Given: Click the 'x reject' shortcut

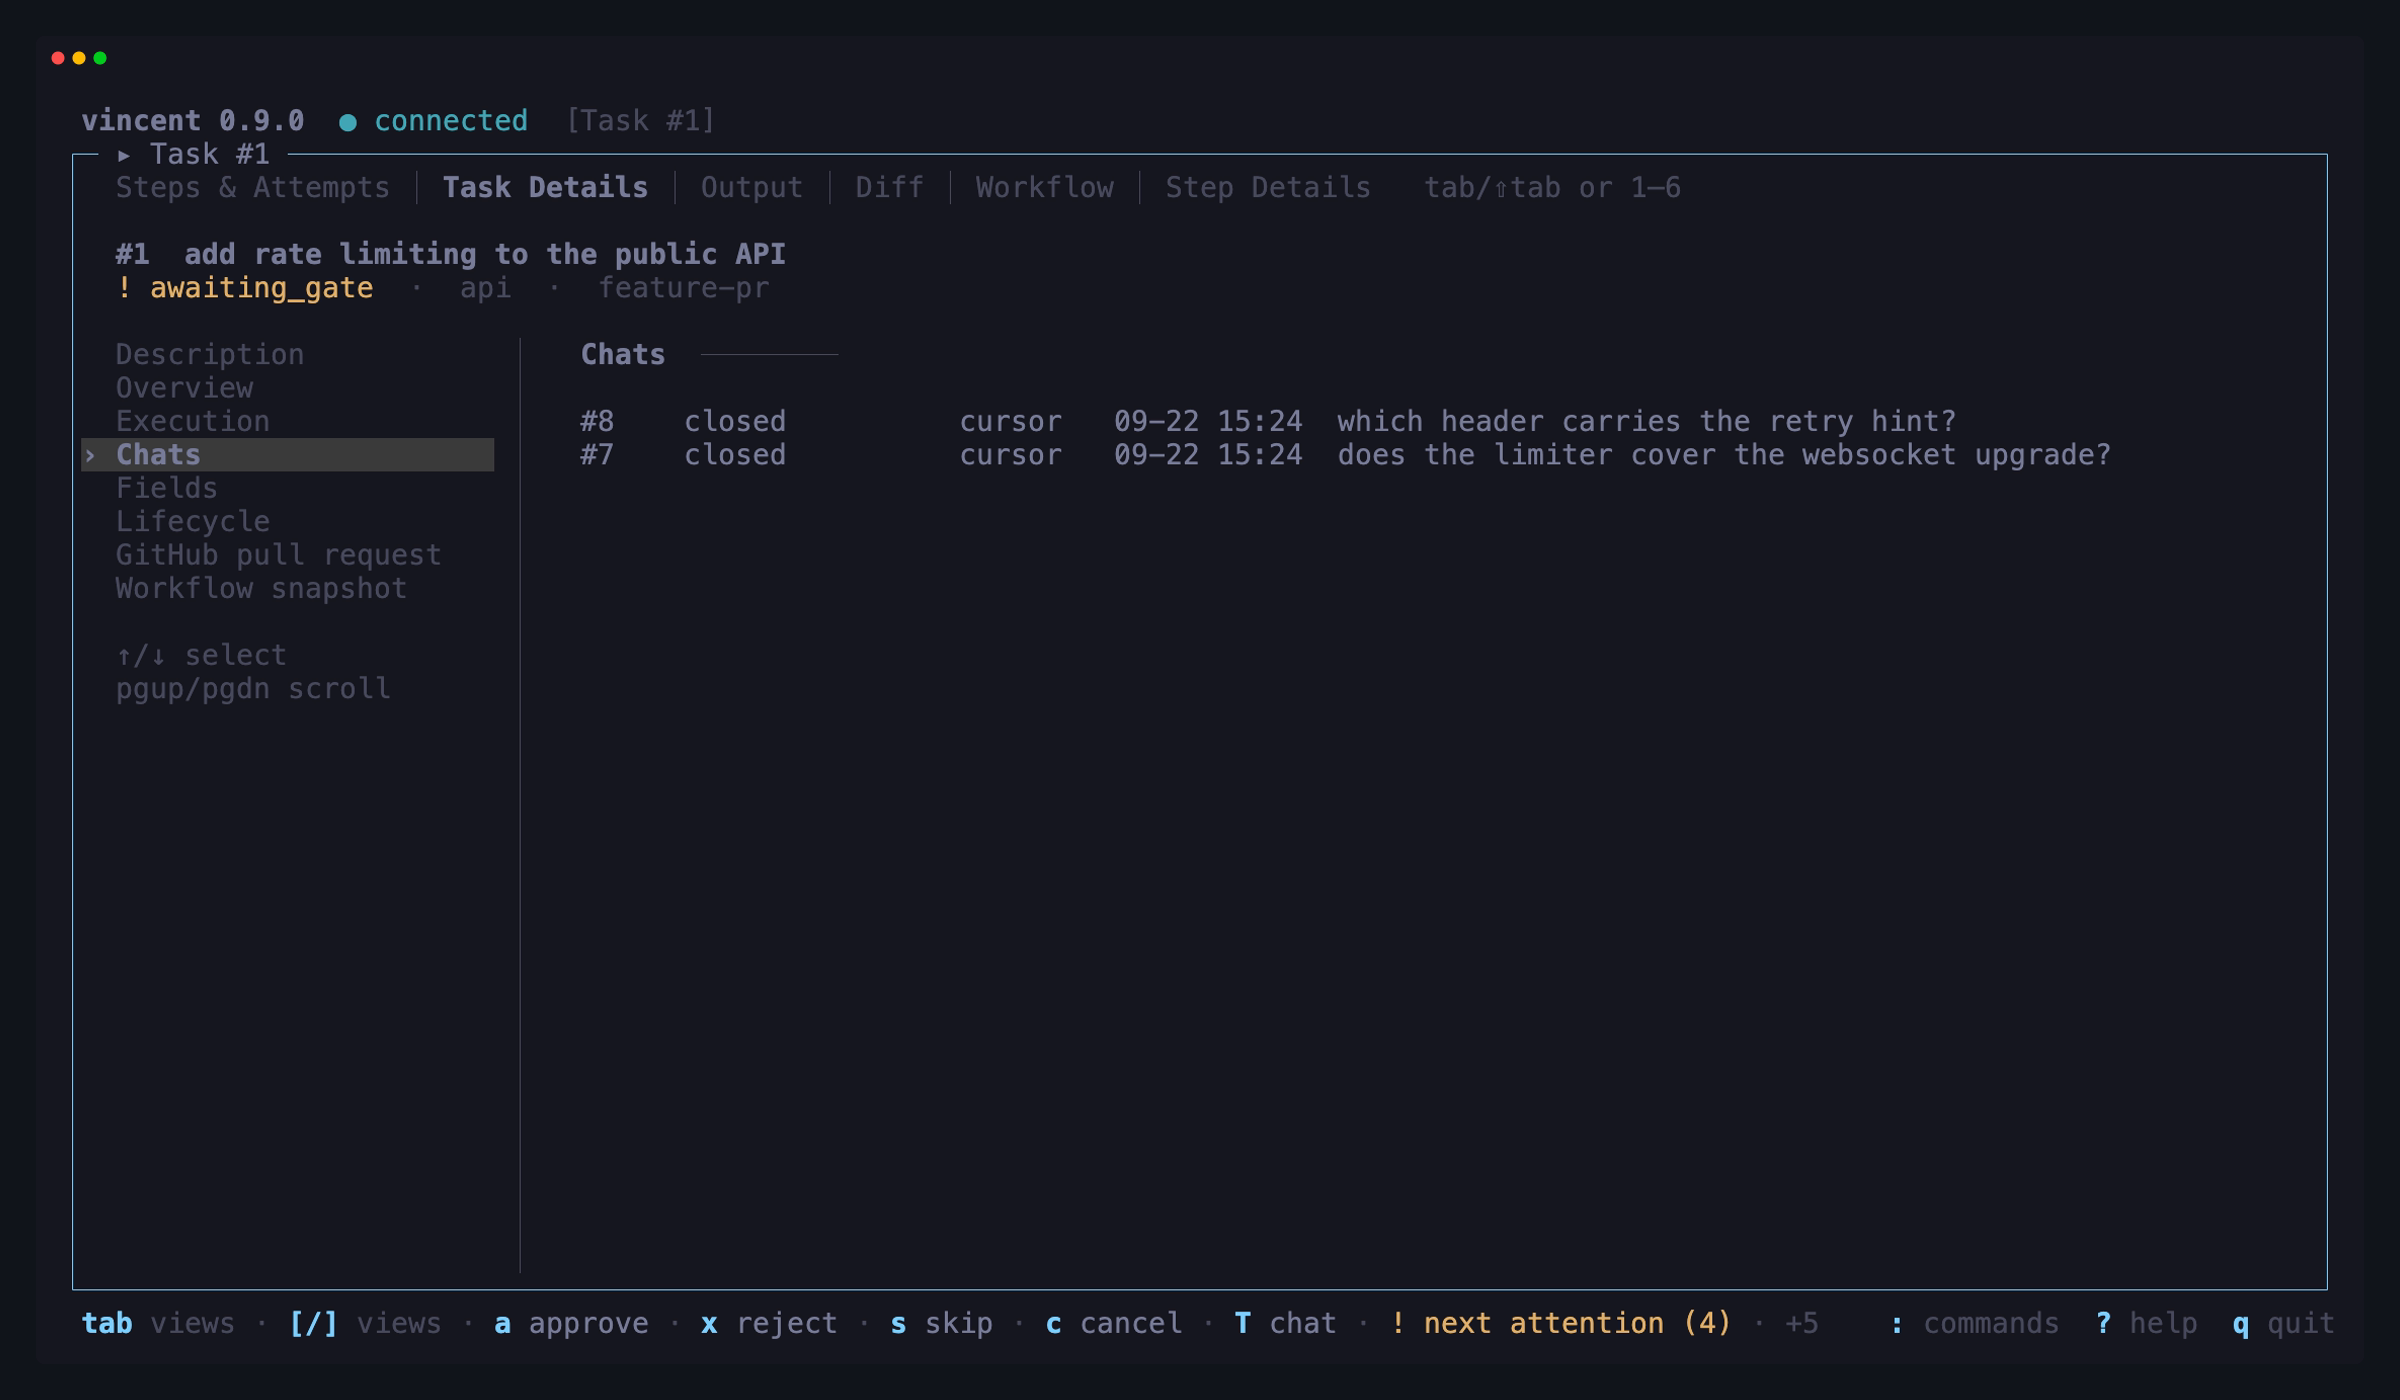Looking at the screenshot, I should tap(768, 1324).
